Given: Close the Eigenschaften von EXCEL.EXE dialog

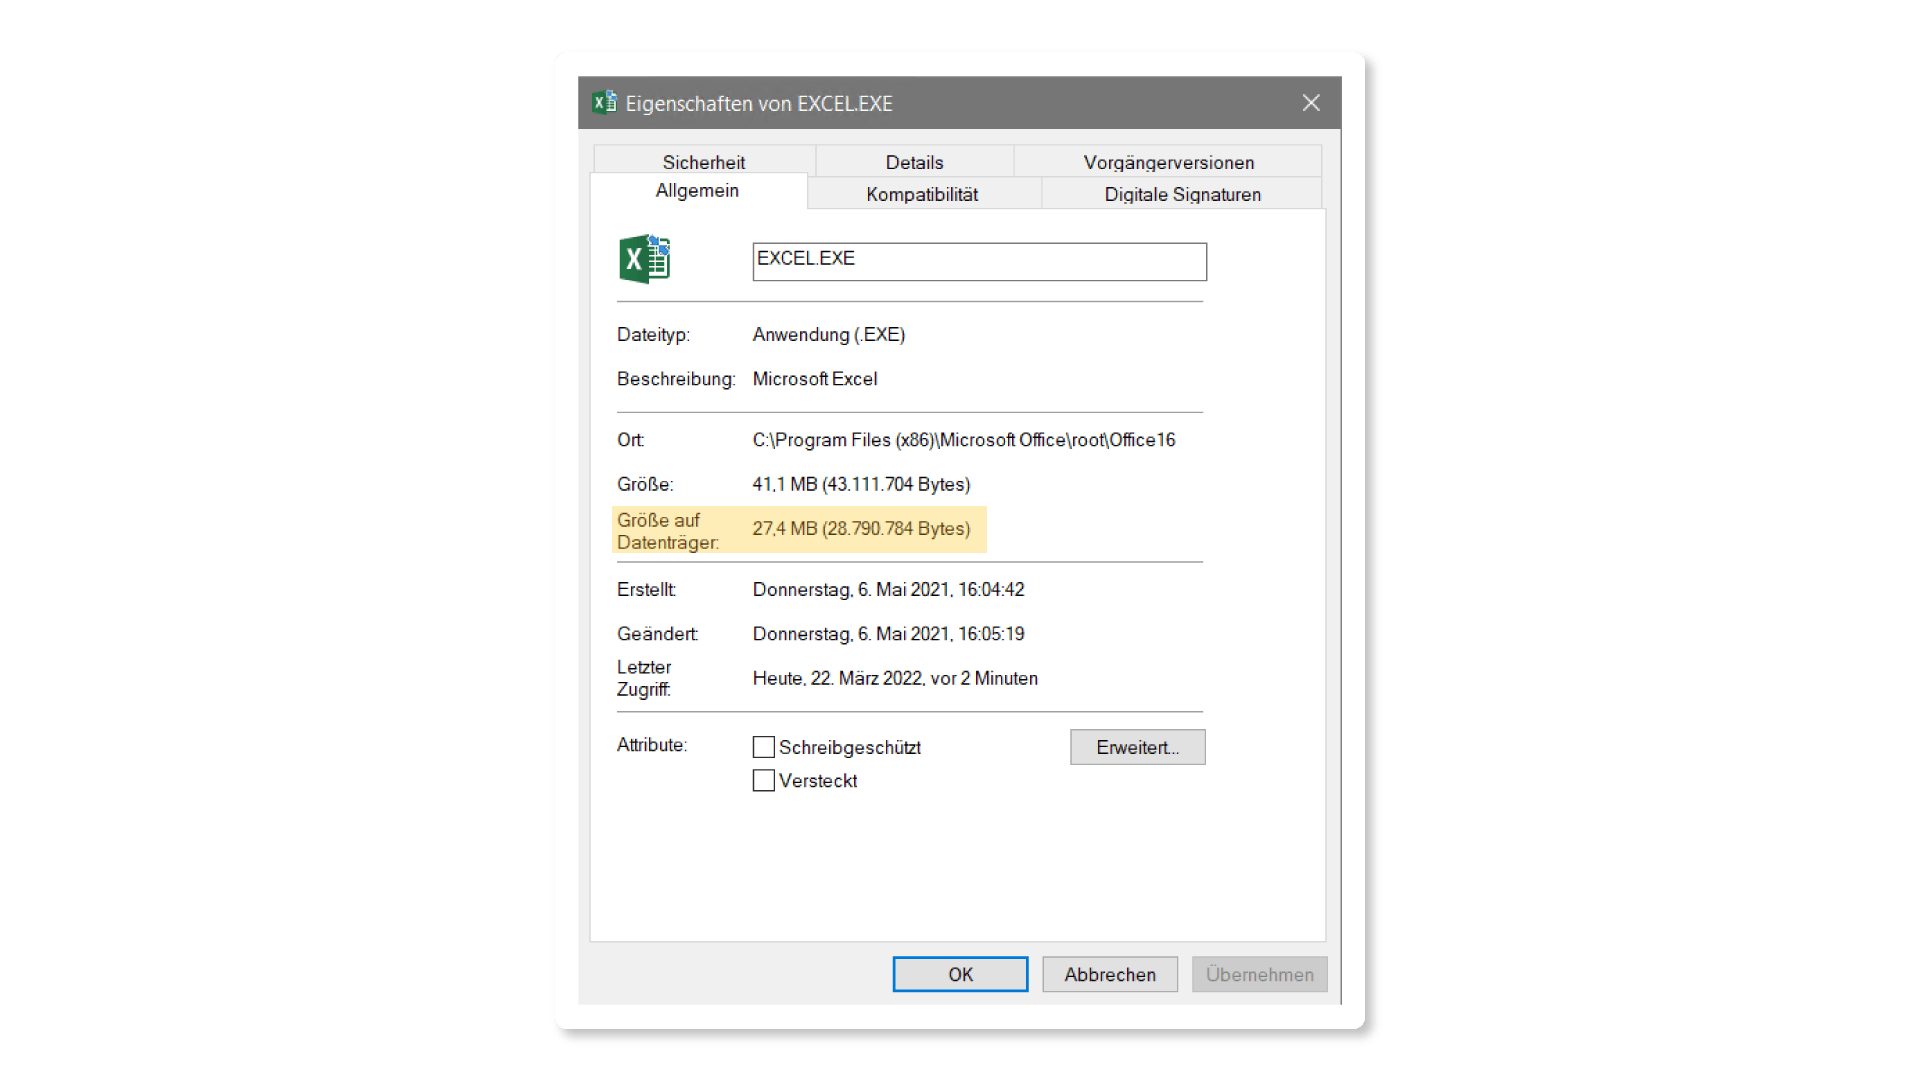Looking at the screenshot, I should 1311,103.
